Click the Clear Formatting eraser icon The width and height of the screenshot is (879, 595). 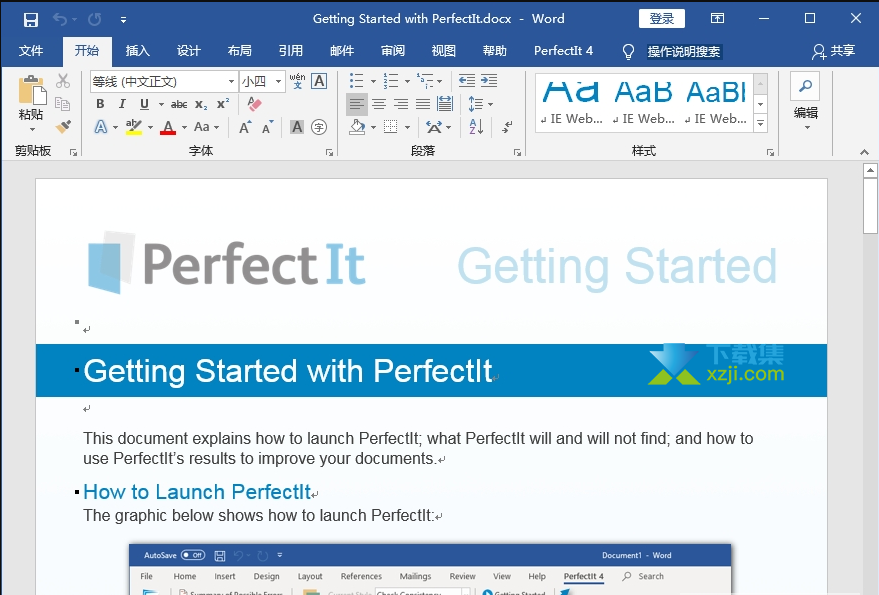click(254, 104)
